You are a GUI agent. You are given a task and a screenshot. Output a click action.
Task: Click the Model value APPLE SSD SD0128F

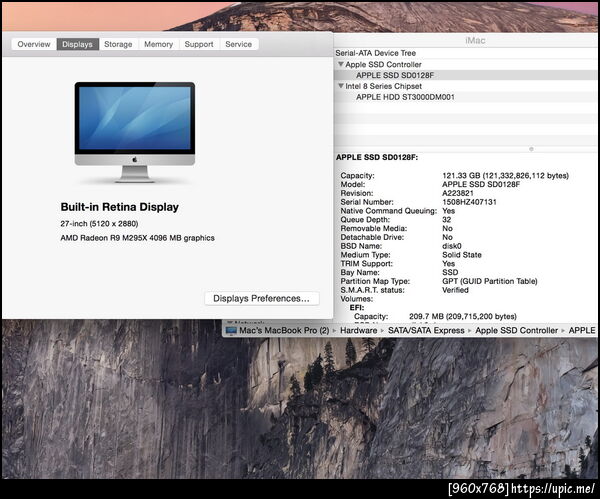coord(481,184)
